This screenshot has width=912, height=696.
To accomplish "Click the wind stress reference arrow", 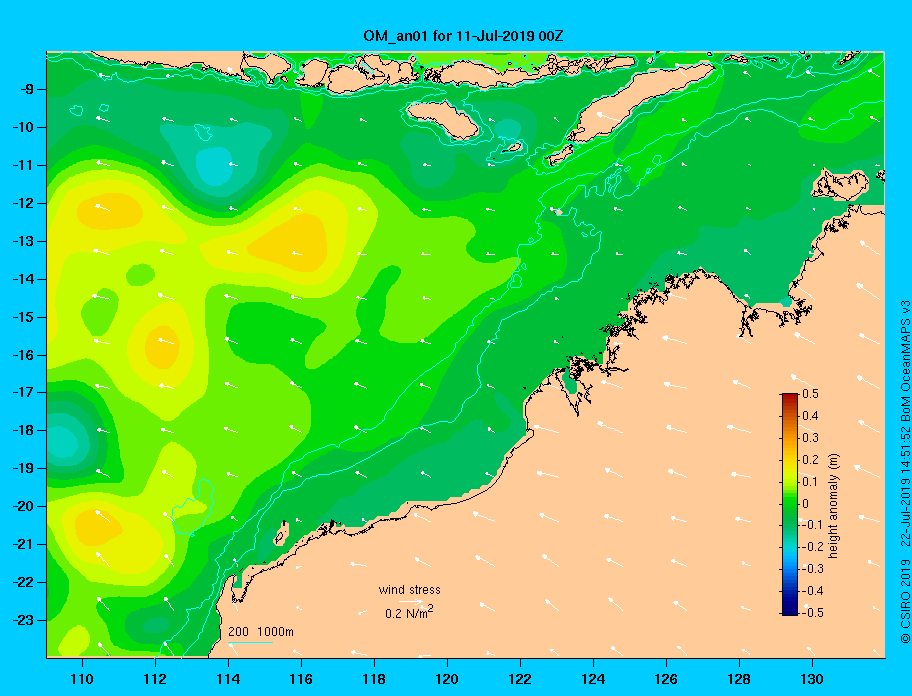I will pos(411,601).
